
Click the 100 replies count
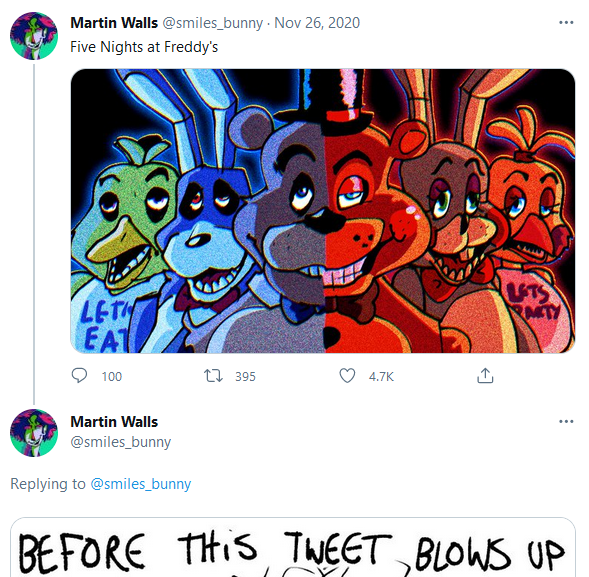(x=112, y=376)
